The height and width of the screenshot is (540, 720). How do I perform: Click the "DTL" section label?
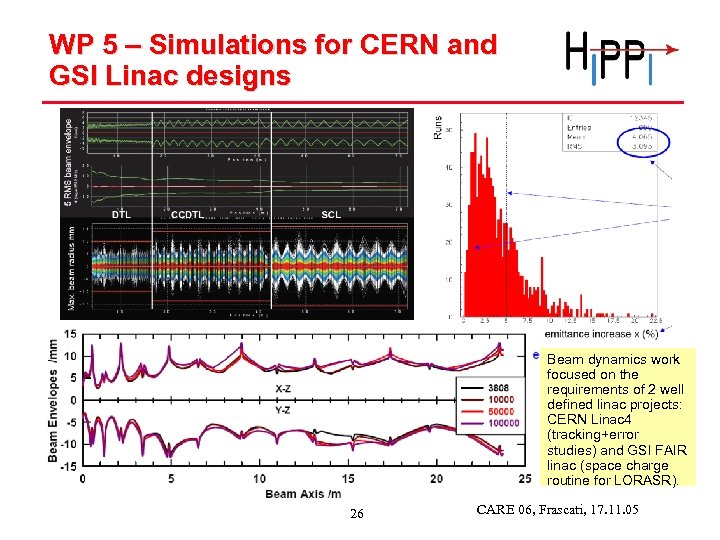point(121,214)
